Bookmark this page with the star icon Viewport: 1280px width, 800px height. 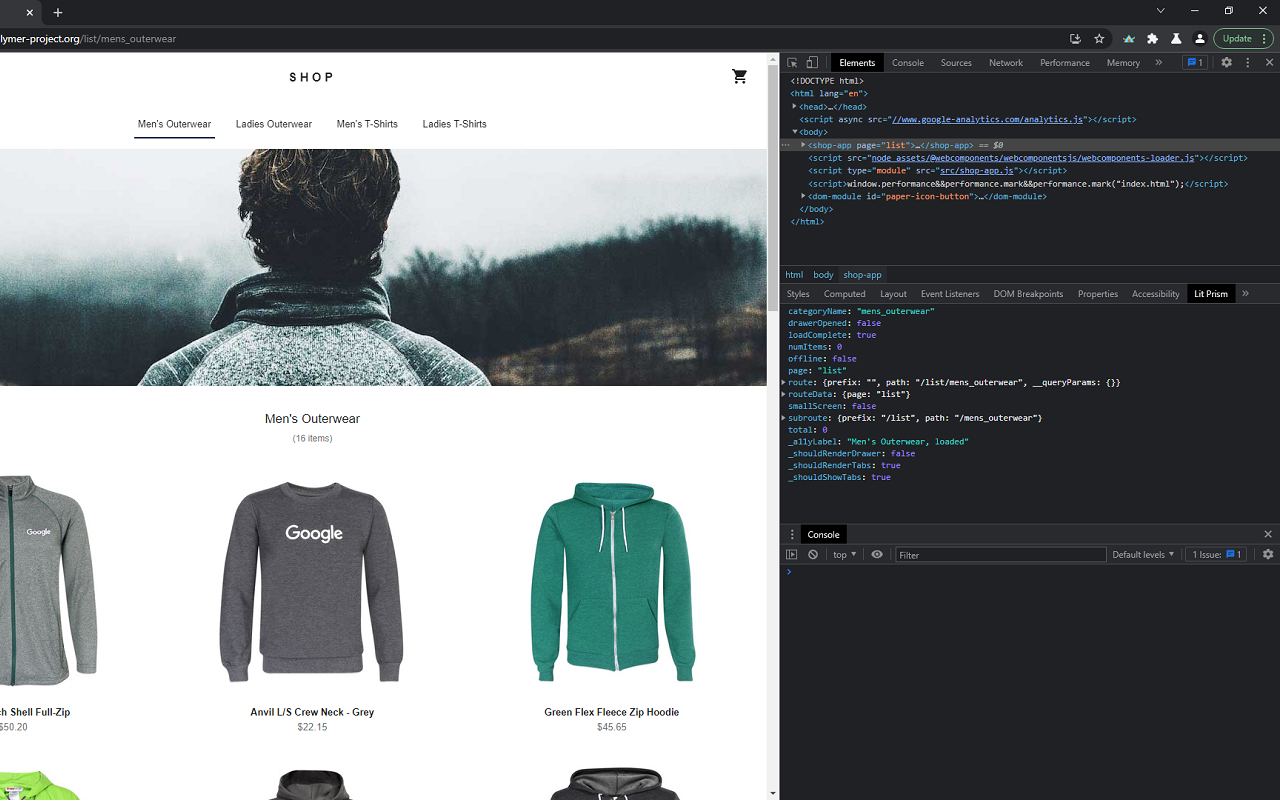tap(1099, 39)
